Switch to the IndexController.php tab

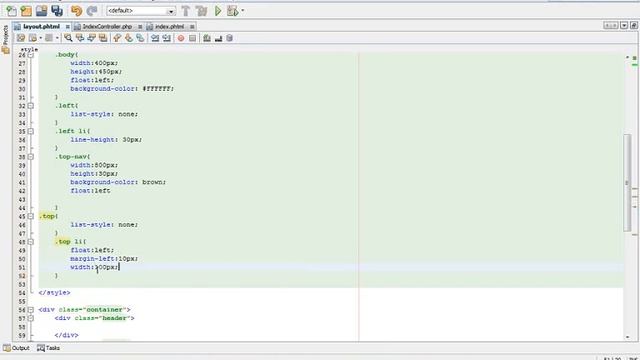[x=107, y=26]
